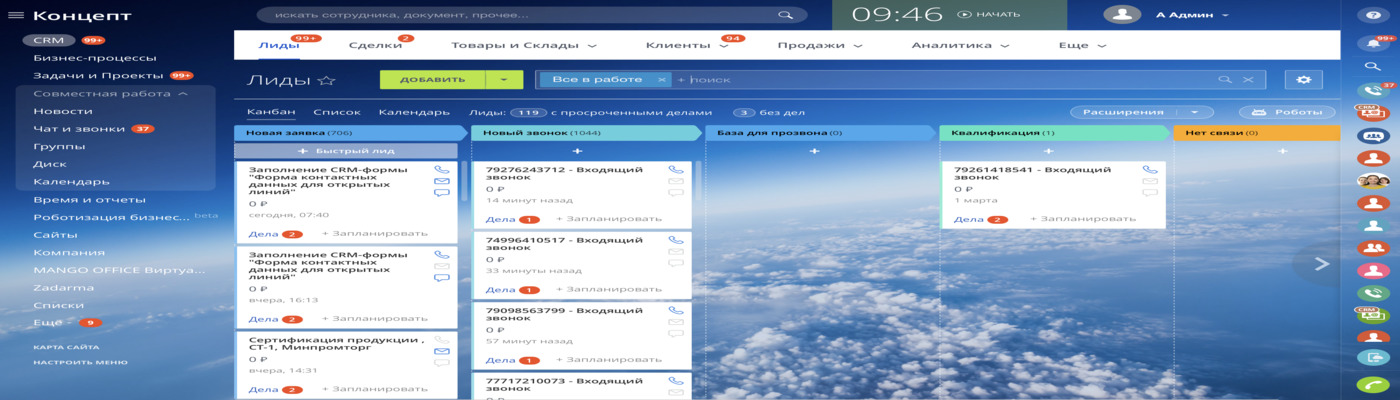Click the НАСТРОИТЬ МЕНЮ link
Viewport: 1400px width, 400px height.
point(80,363)
